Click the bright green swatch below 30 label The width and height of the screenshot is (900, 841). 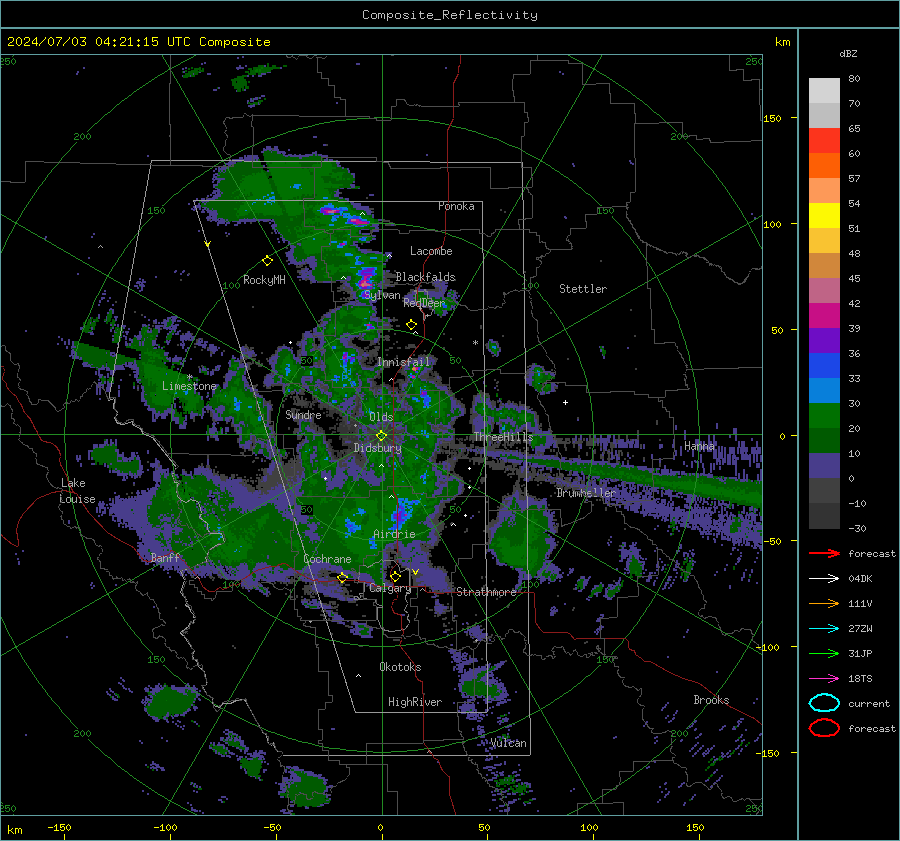pyautogui.click(x=824, y=415)
